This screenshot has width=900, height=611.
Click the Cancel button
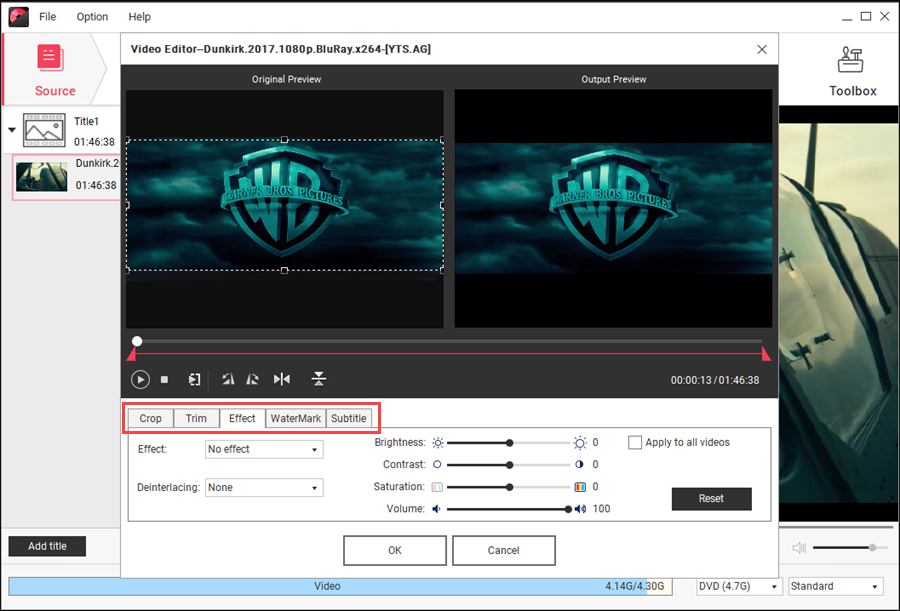pos(504,551)
